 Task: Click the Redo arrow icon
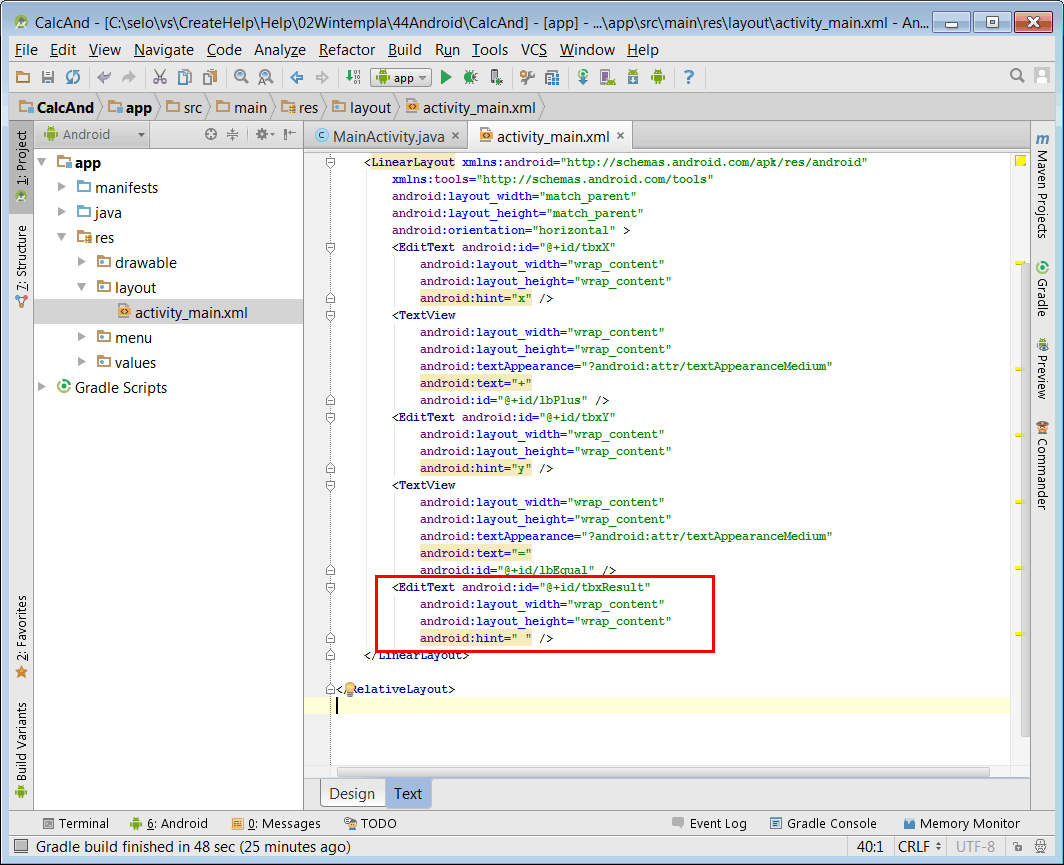(128, 77)
